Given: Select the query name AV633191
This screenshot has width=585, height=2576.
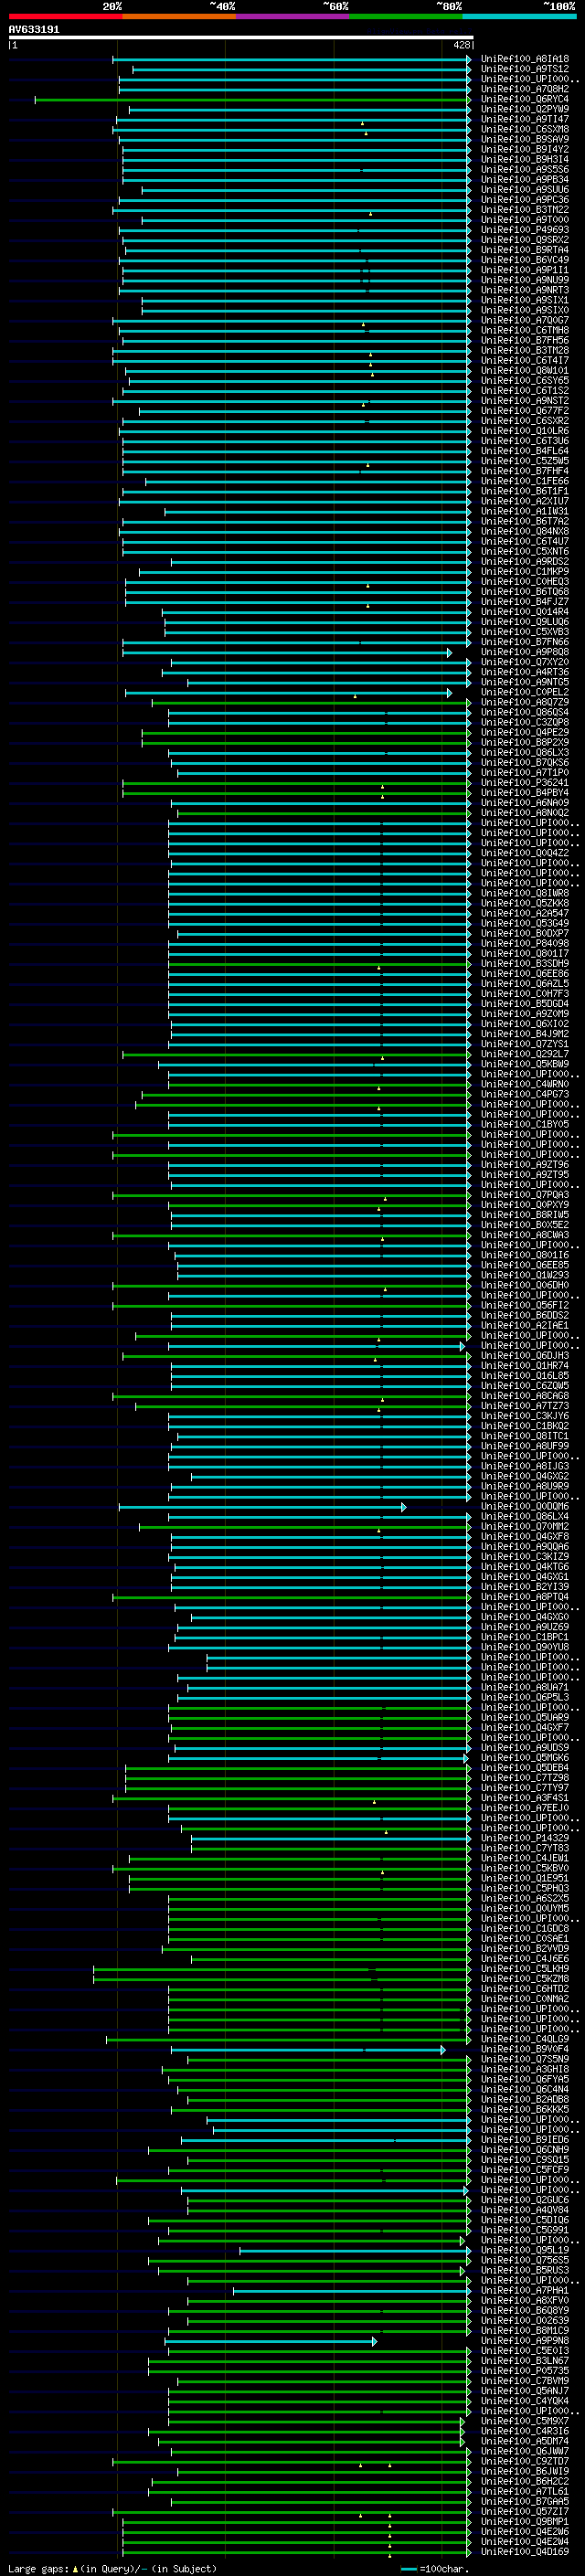Looking at the screenshot, I should [x=34, y=30].
